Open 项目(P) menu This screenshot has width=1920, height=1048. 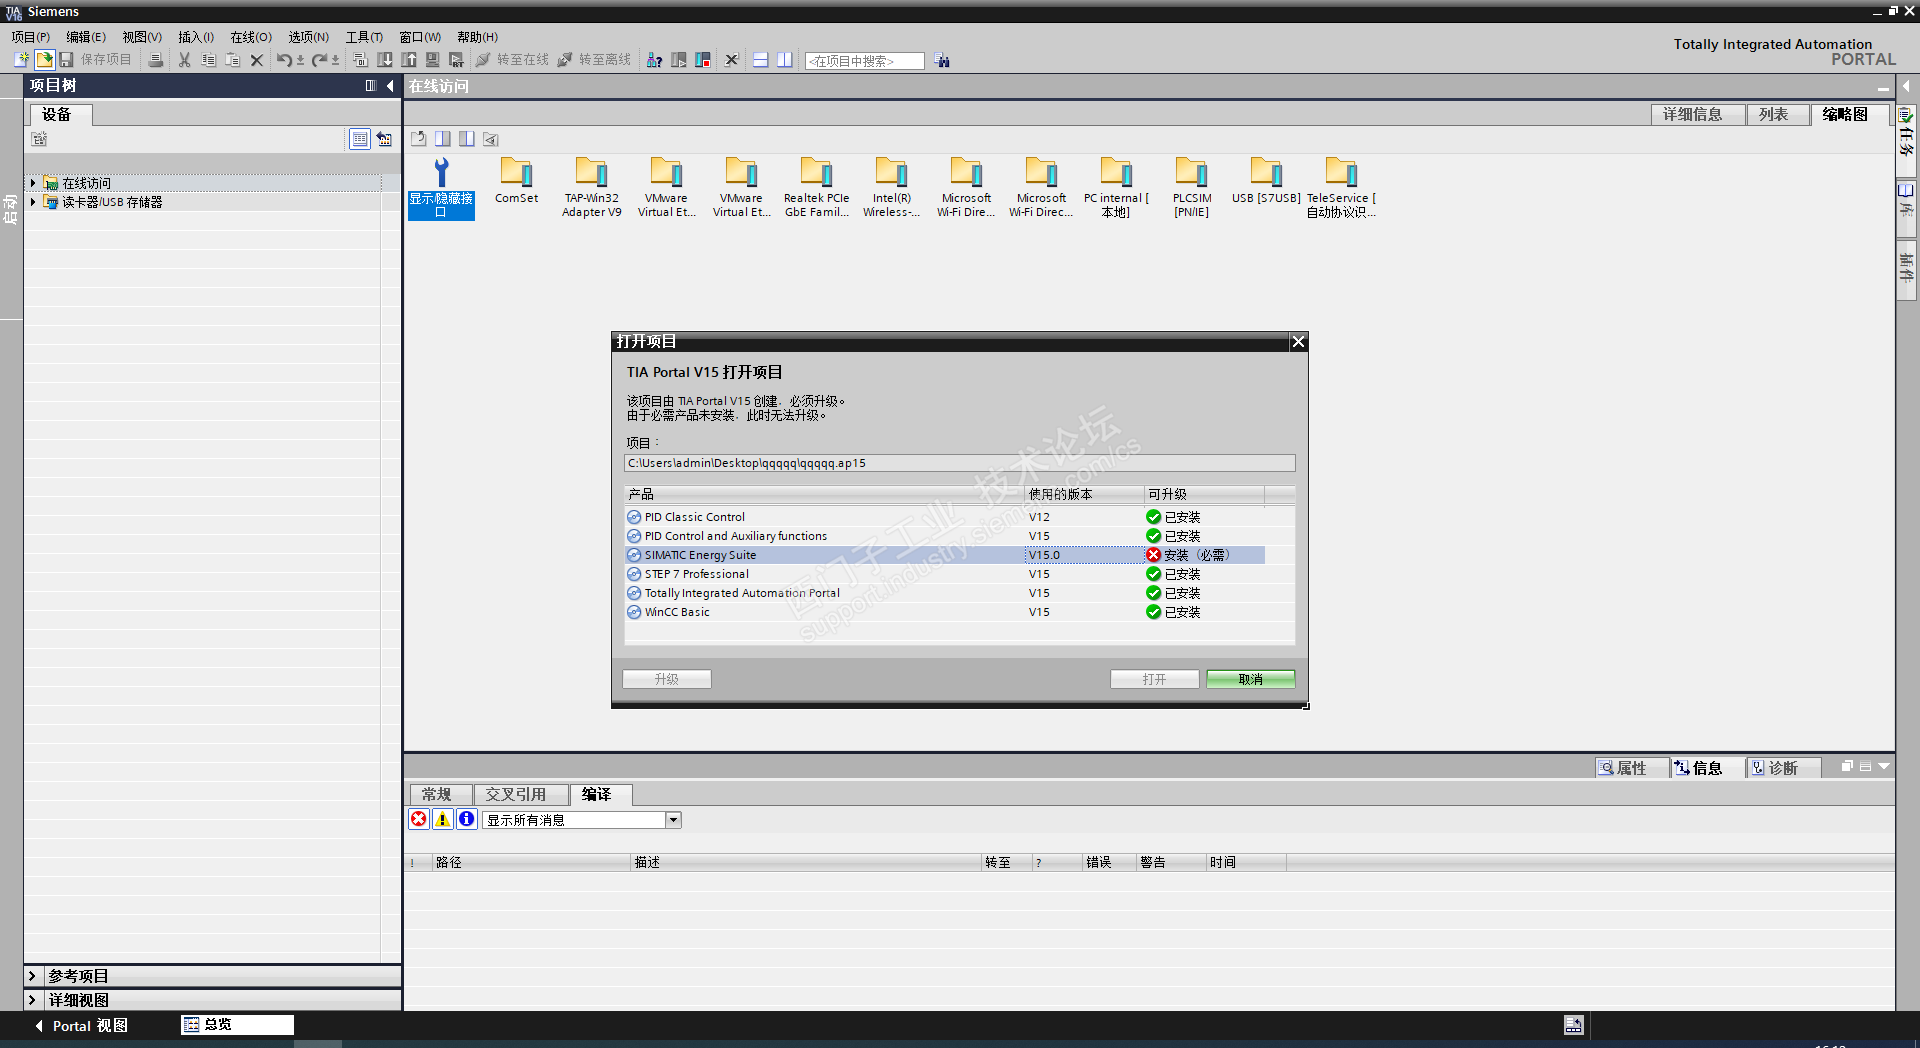pyautogui.click(x=31, y=37)
